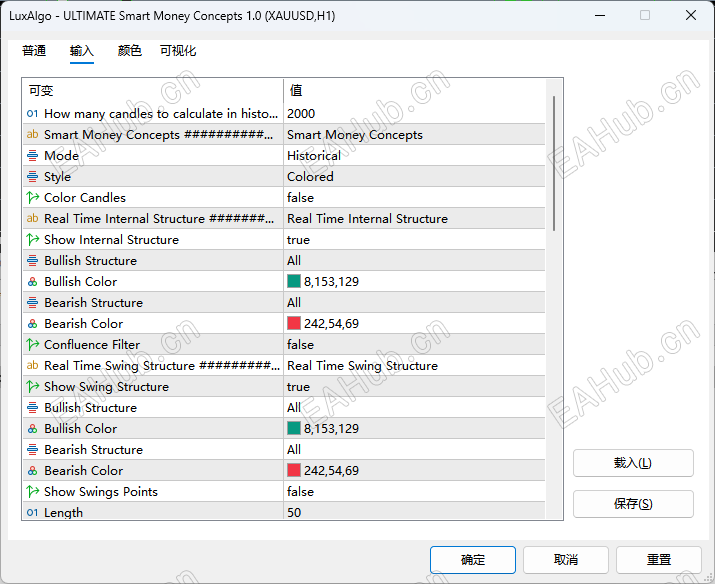The image size is (715, 584).
Task: Select the Real Time Swing Structure value cell
Action: click(414, 366)
